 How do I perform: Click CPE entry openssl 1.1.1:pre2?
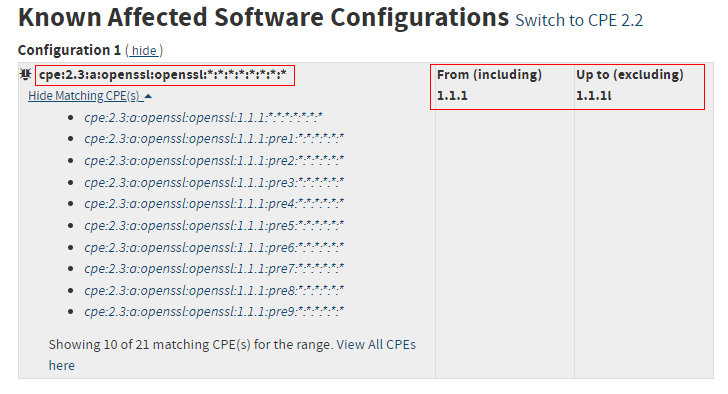click(x=214, y=161)
